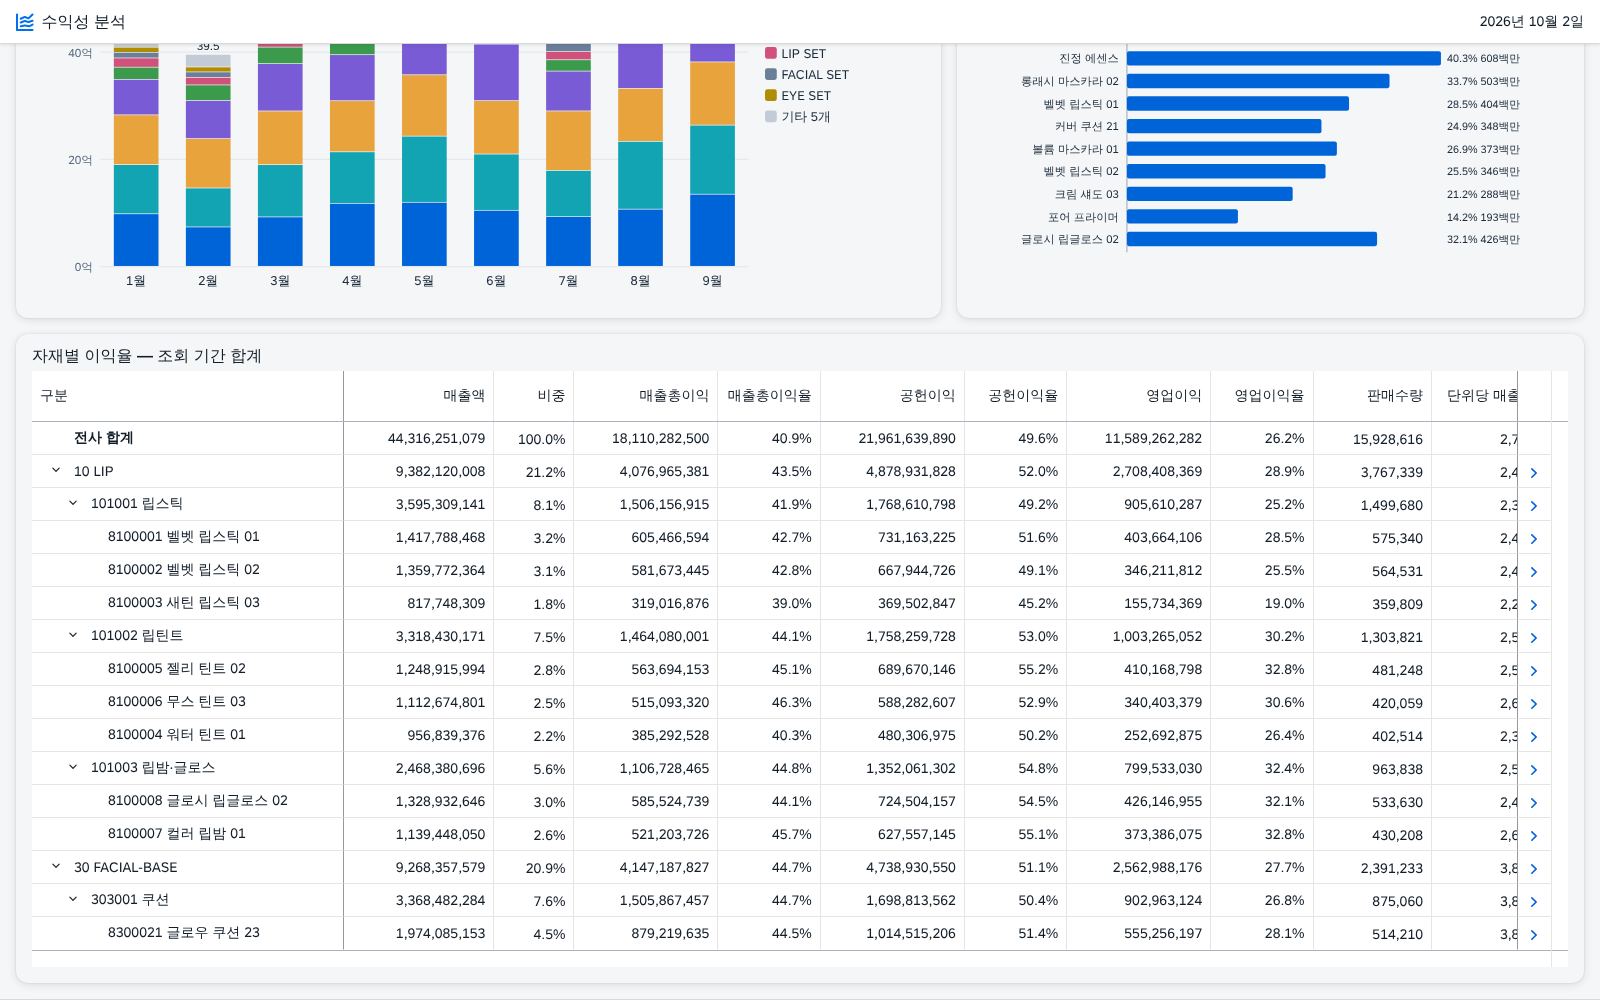Collapse the 10 LIP group
The width and height of the screenshot is (1600, 1000).
(x=56, y=471)
